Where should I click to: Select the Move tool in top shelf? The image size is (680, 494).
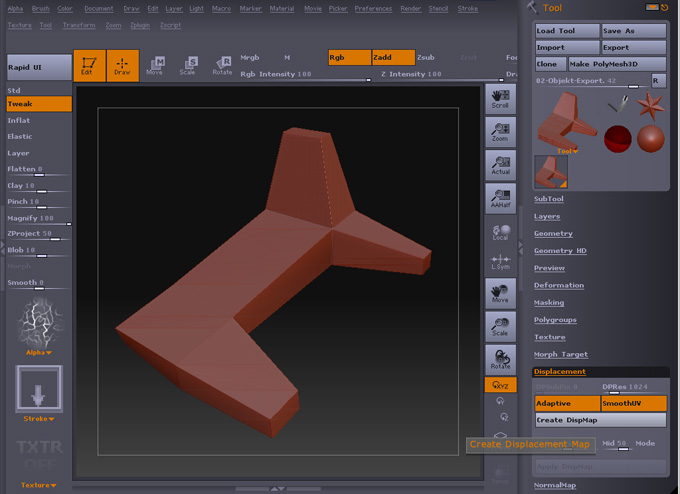click(x=155, y=66)
